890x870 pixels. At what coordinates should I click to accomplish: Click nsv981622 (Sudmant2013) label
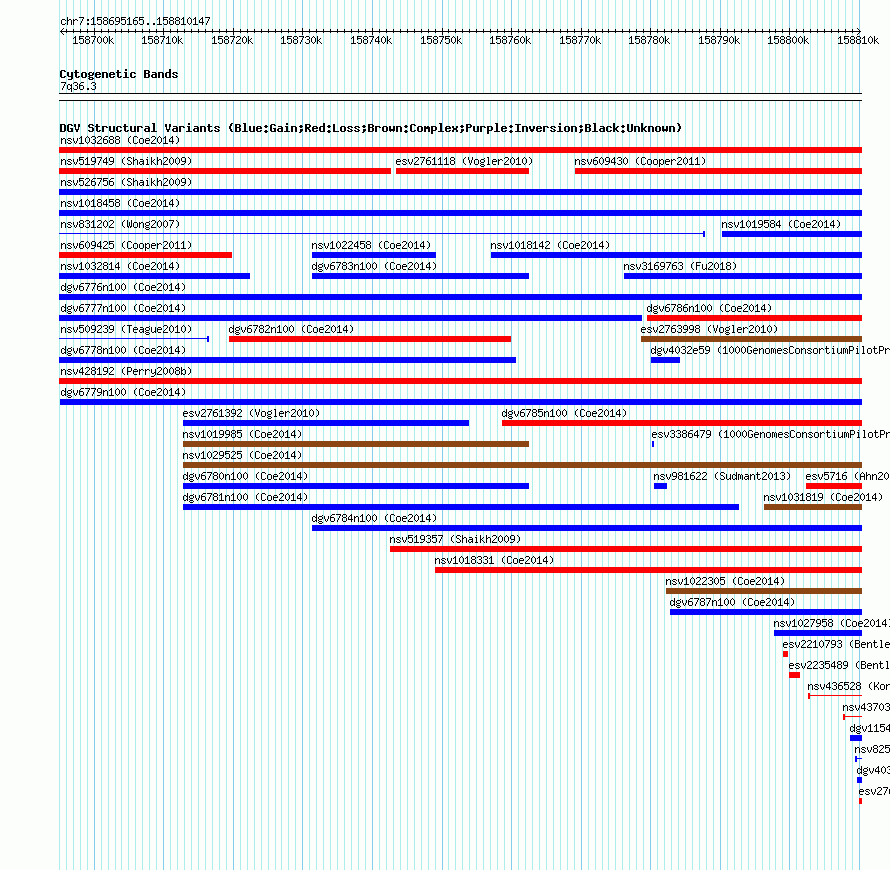722,476
